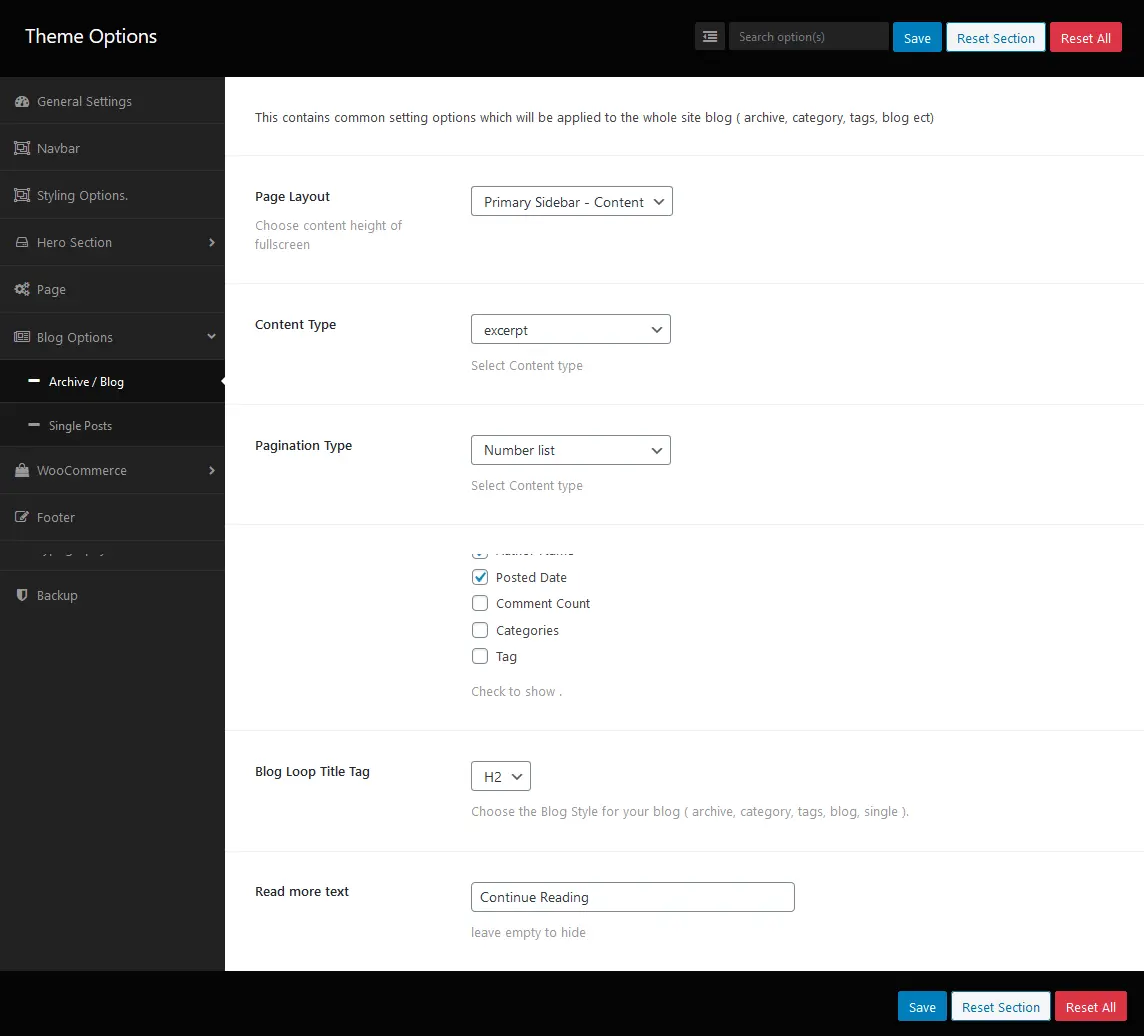Open the Content Type excerpt dropdown
This screenshot has width=1144, height=1036.
(x=571, y=329)
